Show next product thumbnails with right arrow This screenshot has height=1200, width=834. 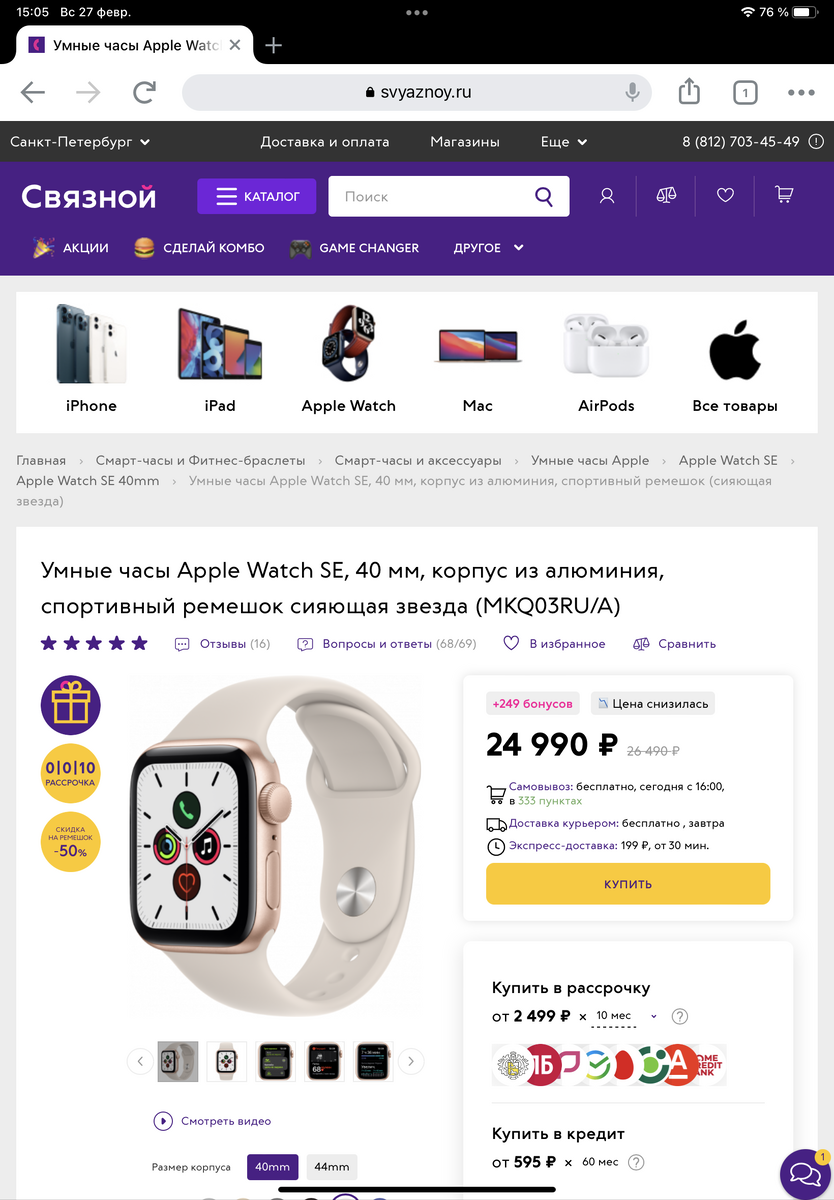[x=411, y=1062]
